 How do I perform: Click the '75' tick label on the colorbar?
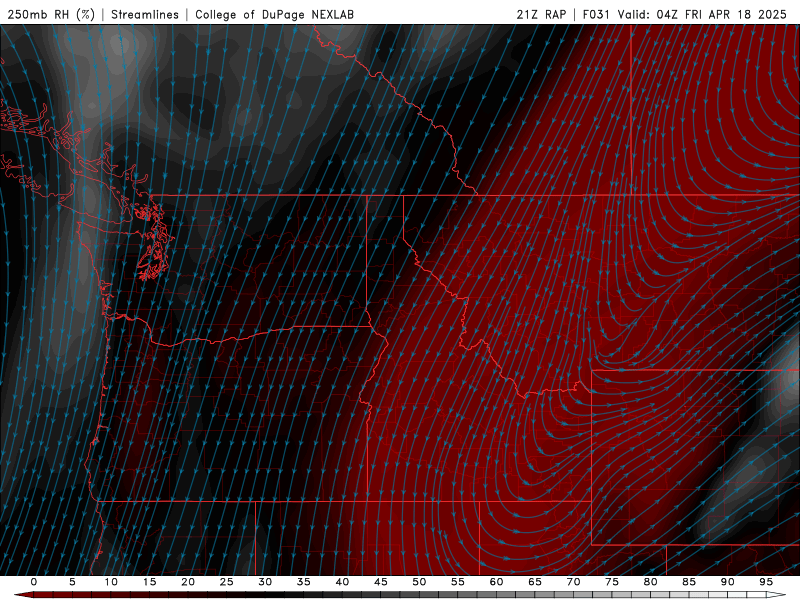612,582
